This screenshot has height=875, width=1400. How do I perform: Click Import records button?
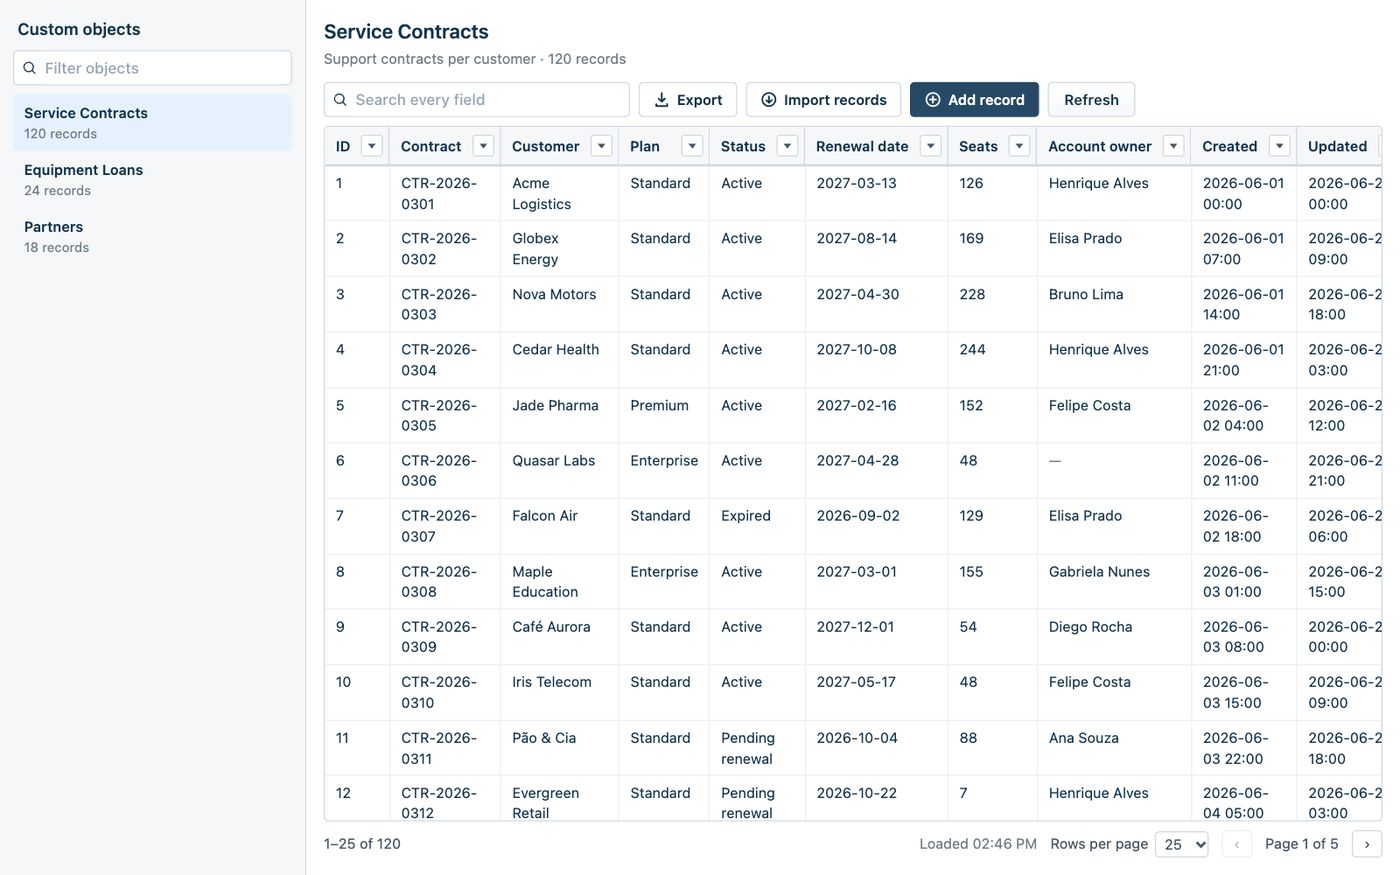[x=823, y=100]
